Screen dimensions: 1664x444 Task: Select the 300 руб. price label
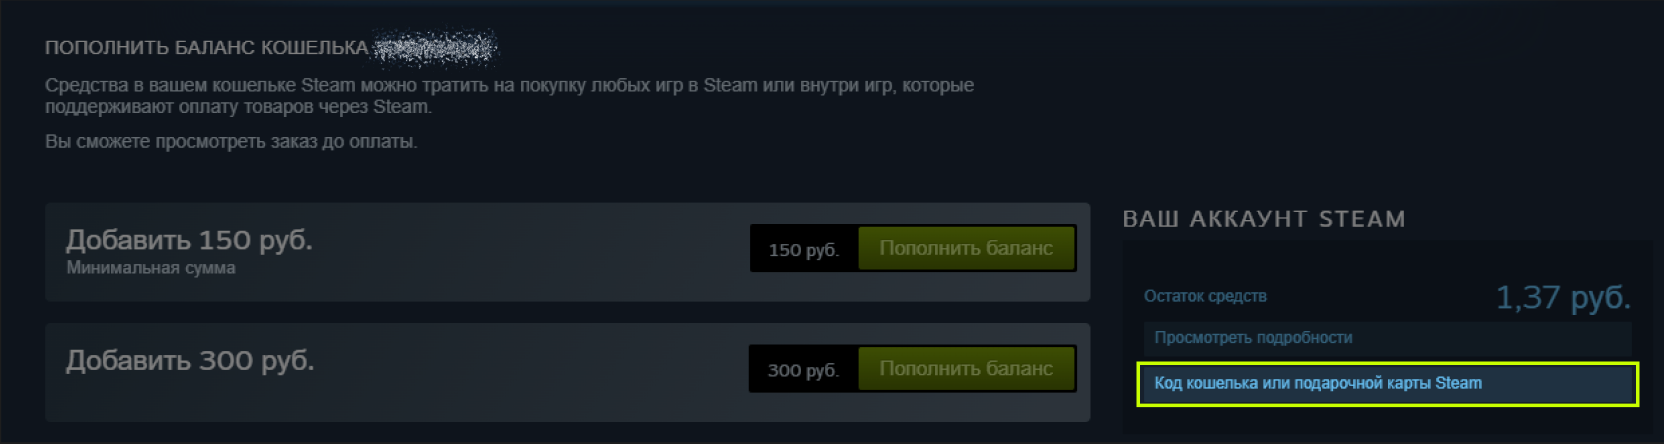[x=803, y=370]
